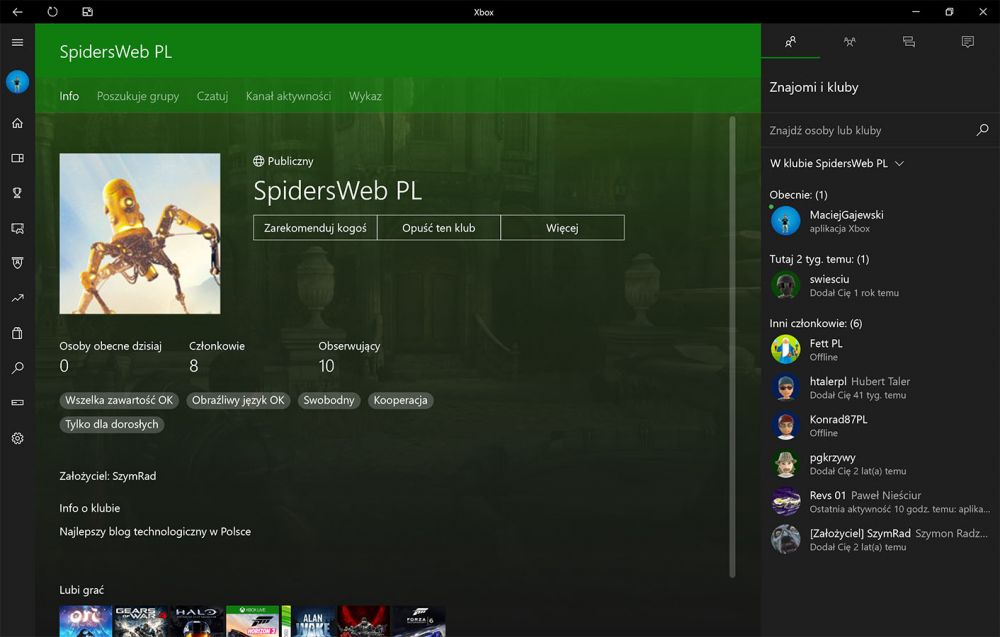Screen dimensions: 1000x637
Task: Click the refresh icon in the title bar
Action: click(52, 11)
